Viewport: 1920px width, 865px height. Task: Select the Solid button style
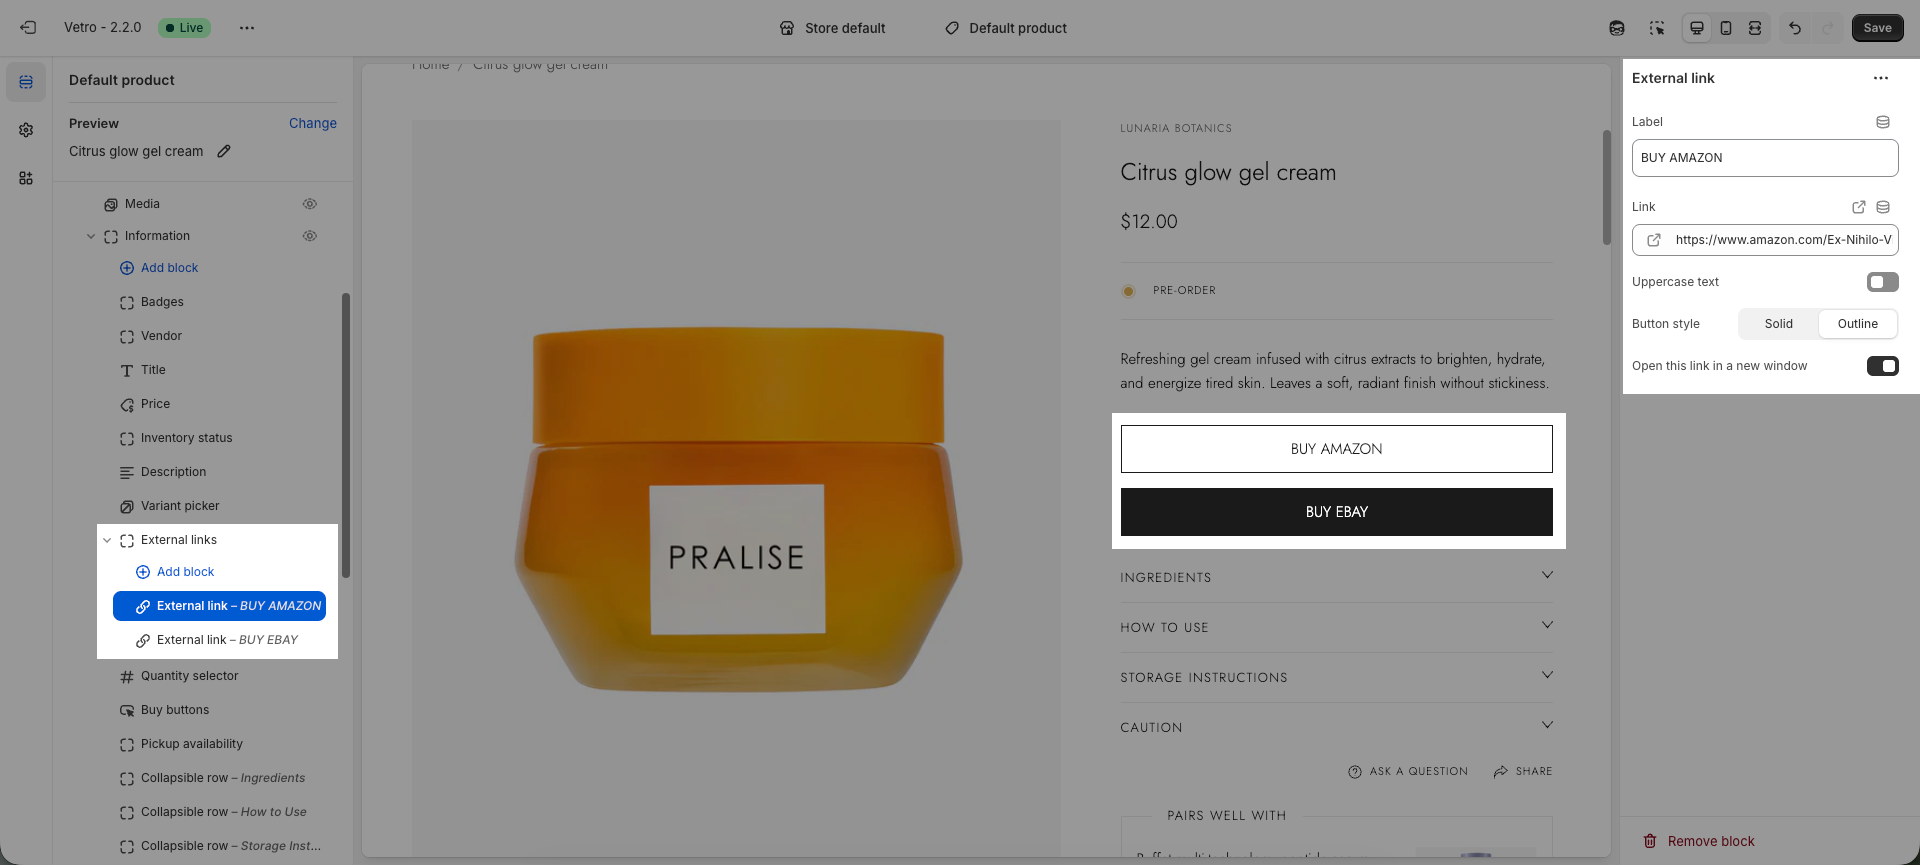click(x=1778, y=324)
